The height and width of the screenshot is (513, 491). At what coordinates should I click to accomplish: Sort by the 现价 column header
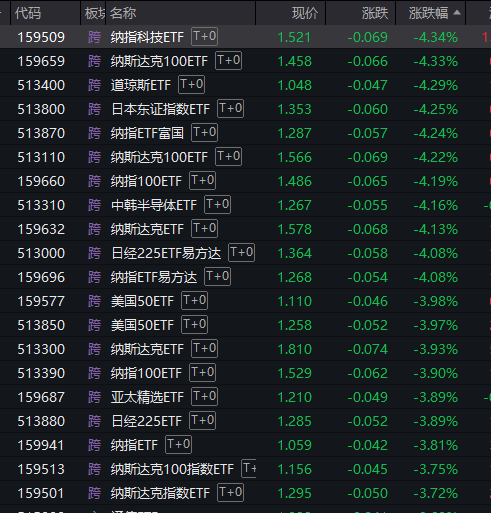click(x=305, y=13)
